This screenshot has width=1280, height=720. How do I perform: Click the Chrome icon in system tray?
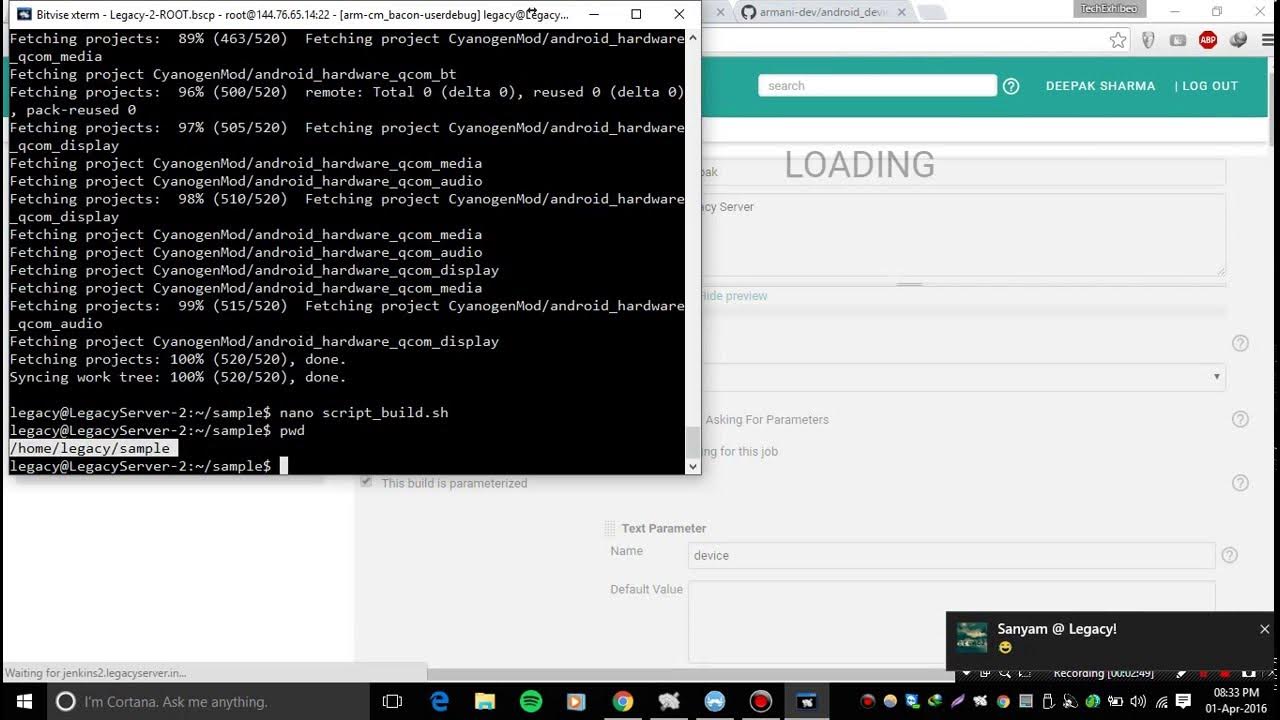[1003, 701]
